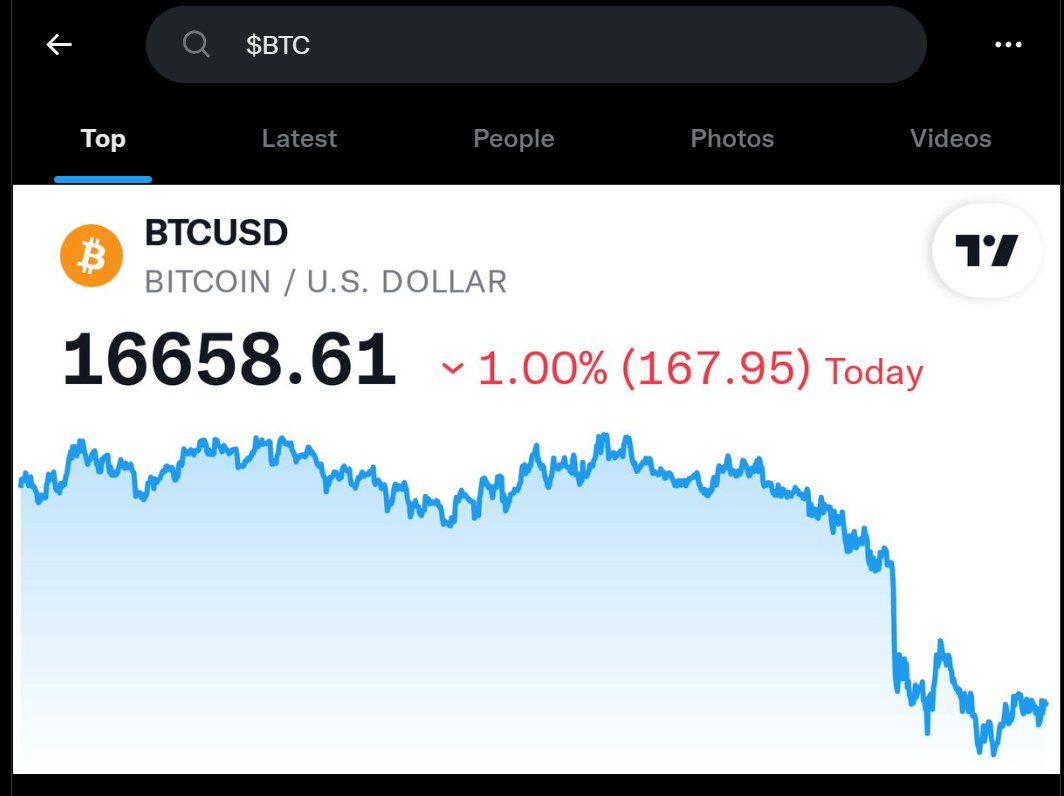
Task: Focus the $BTC search field
Action: pos(560,44)
